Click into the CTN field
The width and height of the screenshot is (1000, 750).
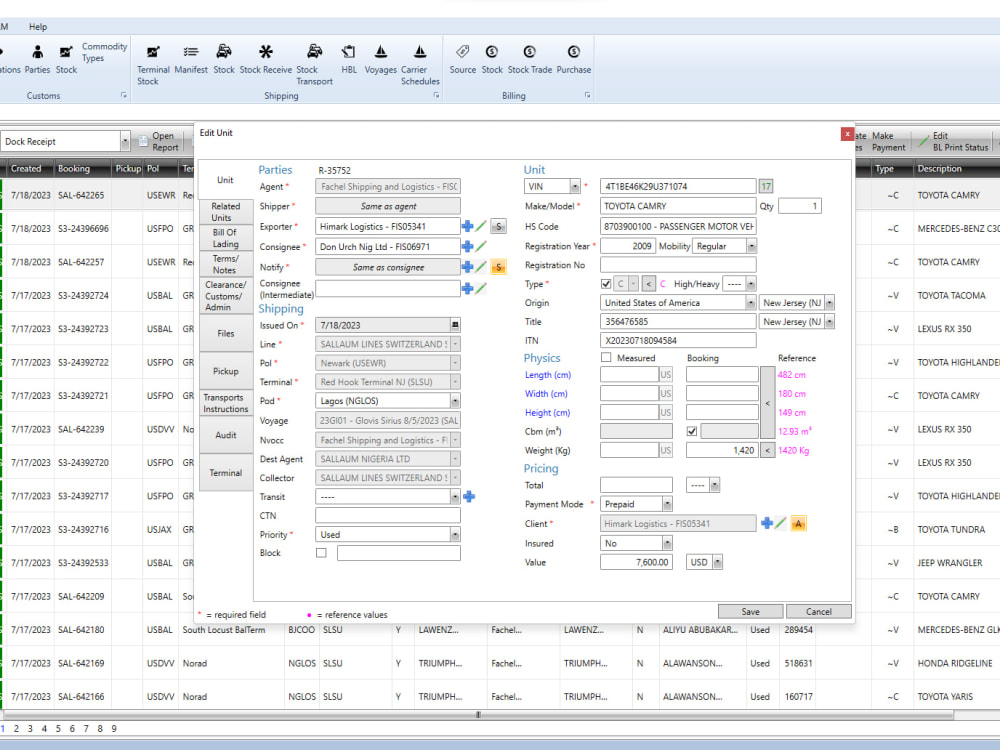388,515
